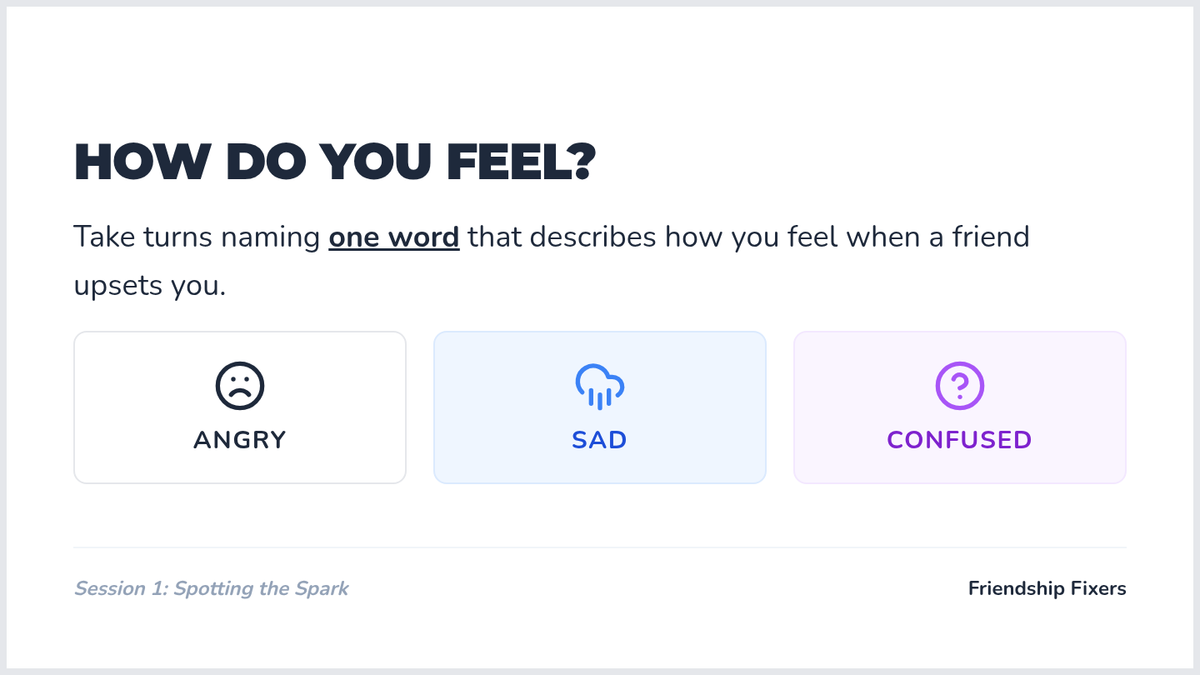Click the word "Spark" in the footer
The height and width of the screenshot is (675, 1200).
point(322,588)
